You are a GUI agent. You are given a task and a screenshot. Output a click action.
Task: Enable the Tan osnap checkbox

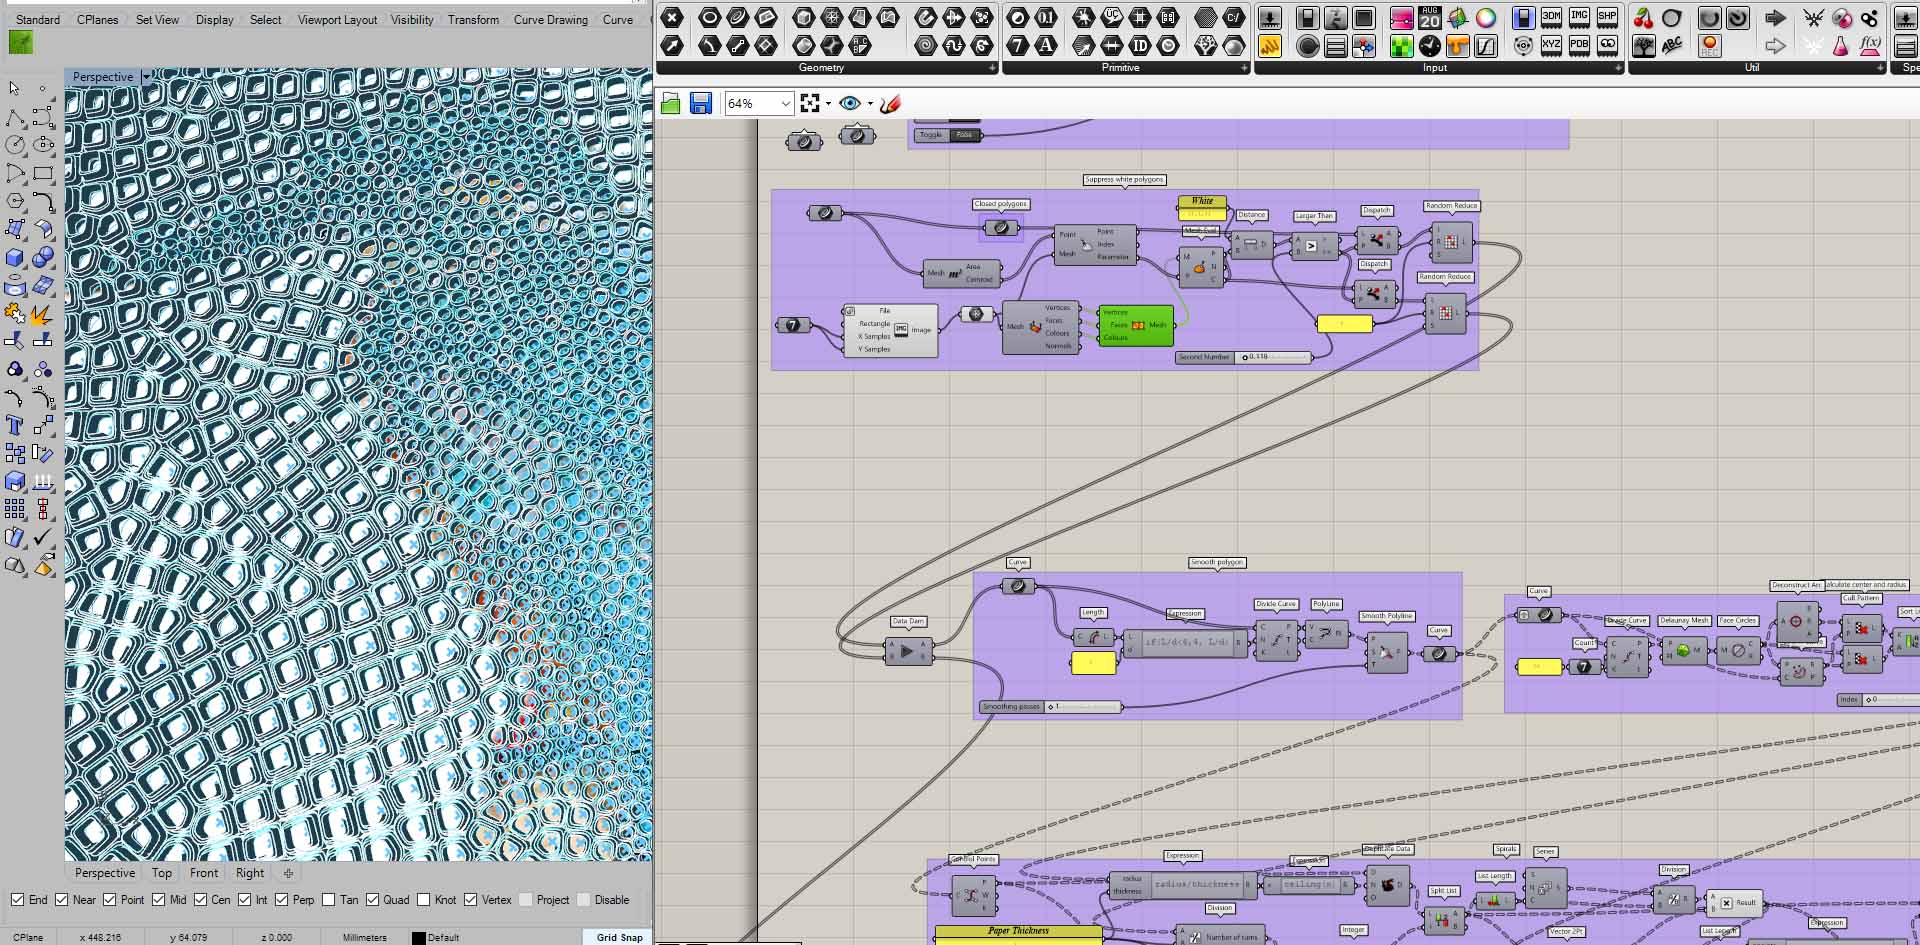pyautogui.click(x=328, y=900)
